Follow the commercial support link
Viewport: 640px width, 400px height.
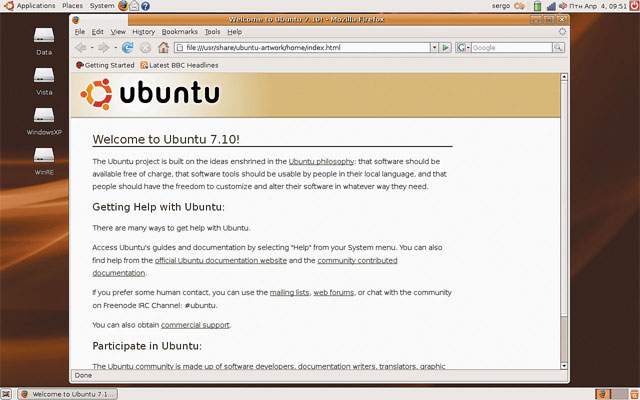tap(195, 325)
